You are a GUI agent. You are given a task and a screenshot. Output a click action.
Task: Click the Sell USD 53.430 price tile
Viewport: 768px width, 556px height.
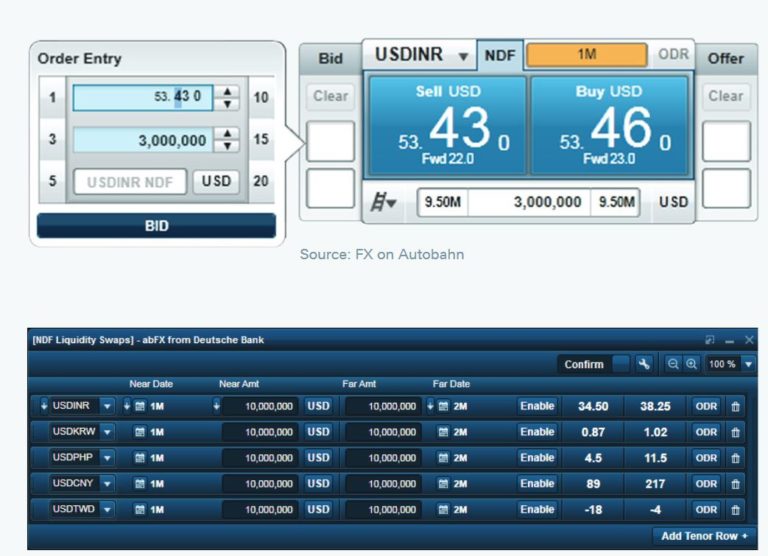coord(447,125)
